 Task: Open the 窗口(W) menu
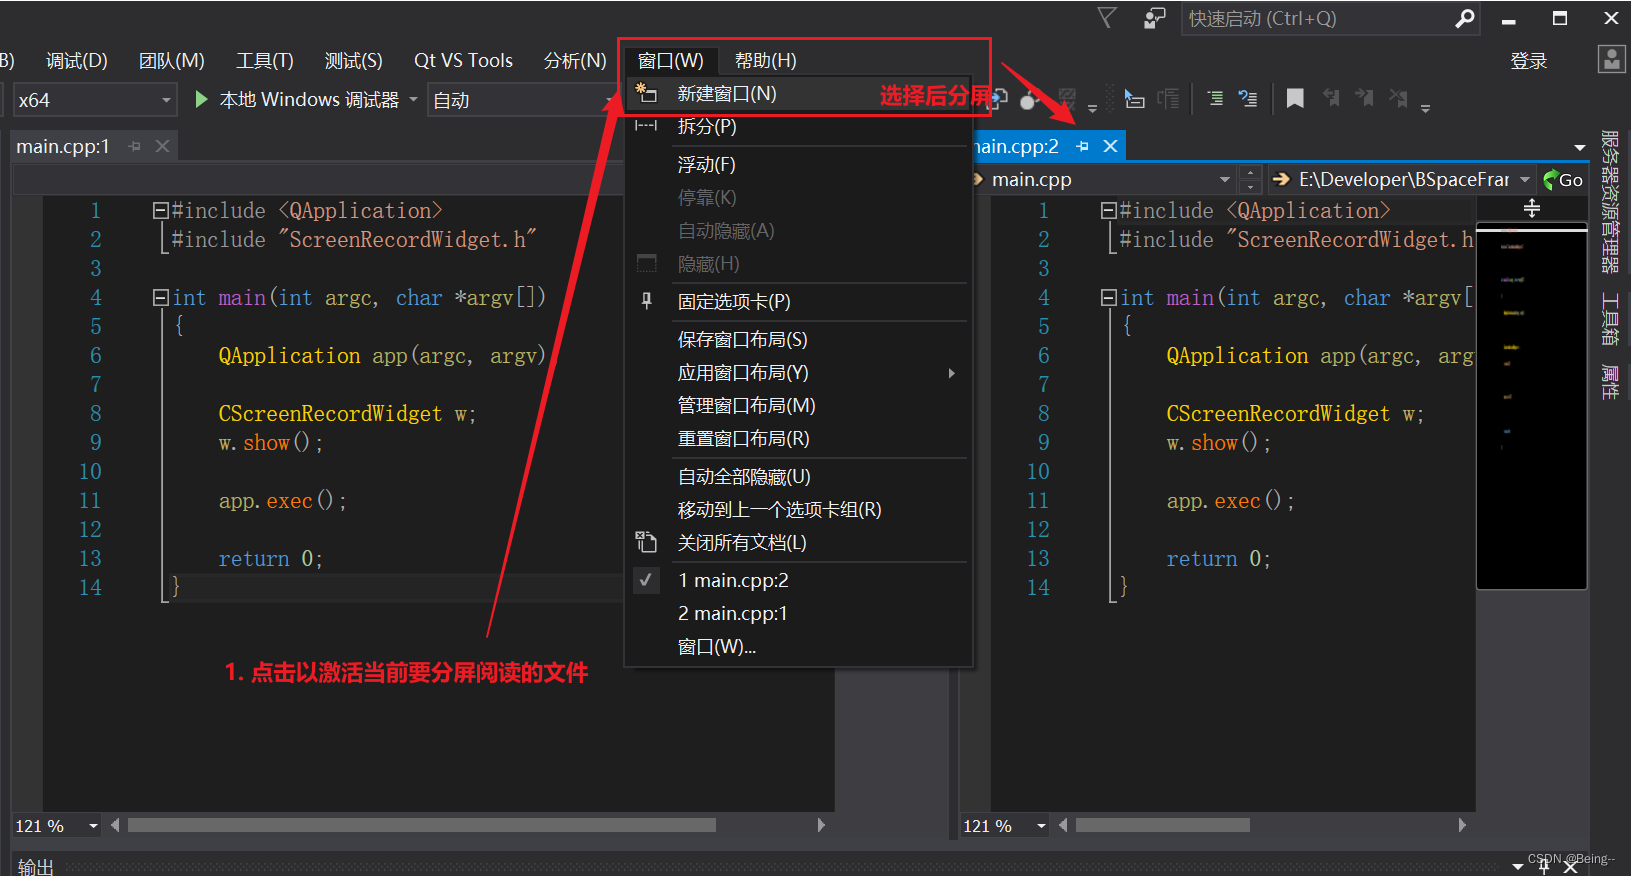pyautogui.click(x=670, y=60)
